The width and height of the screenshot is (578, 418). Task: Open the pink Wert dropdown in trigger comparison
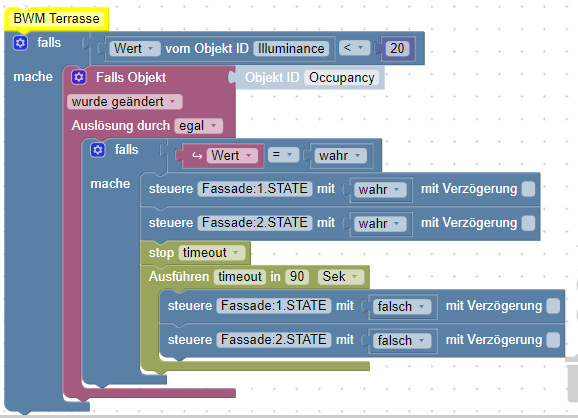[231, 156]
